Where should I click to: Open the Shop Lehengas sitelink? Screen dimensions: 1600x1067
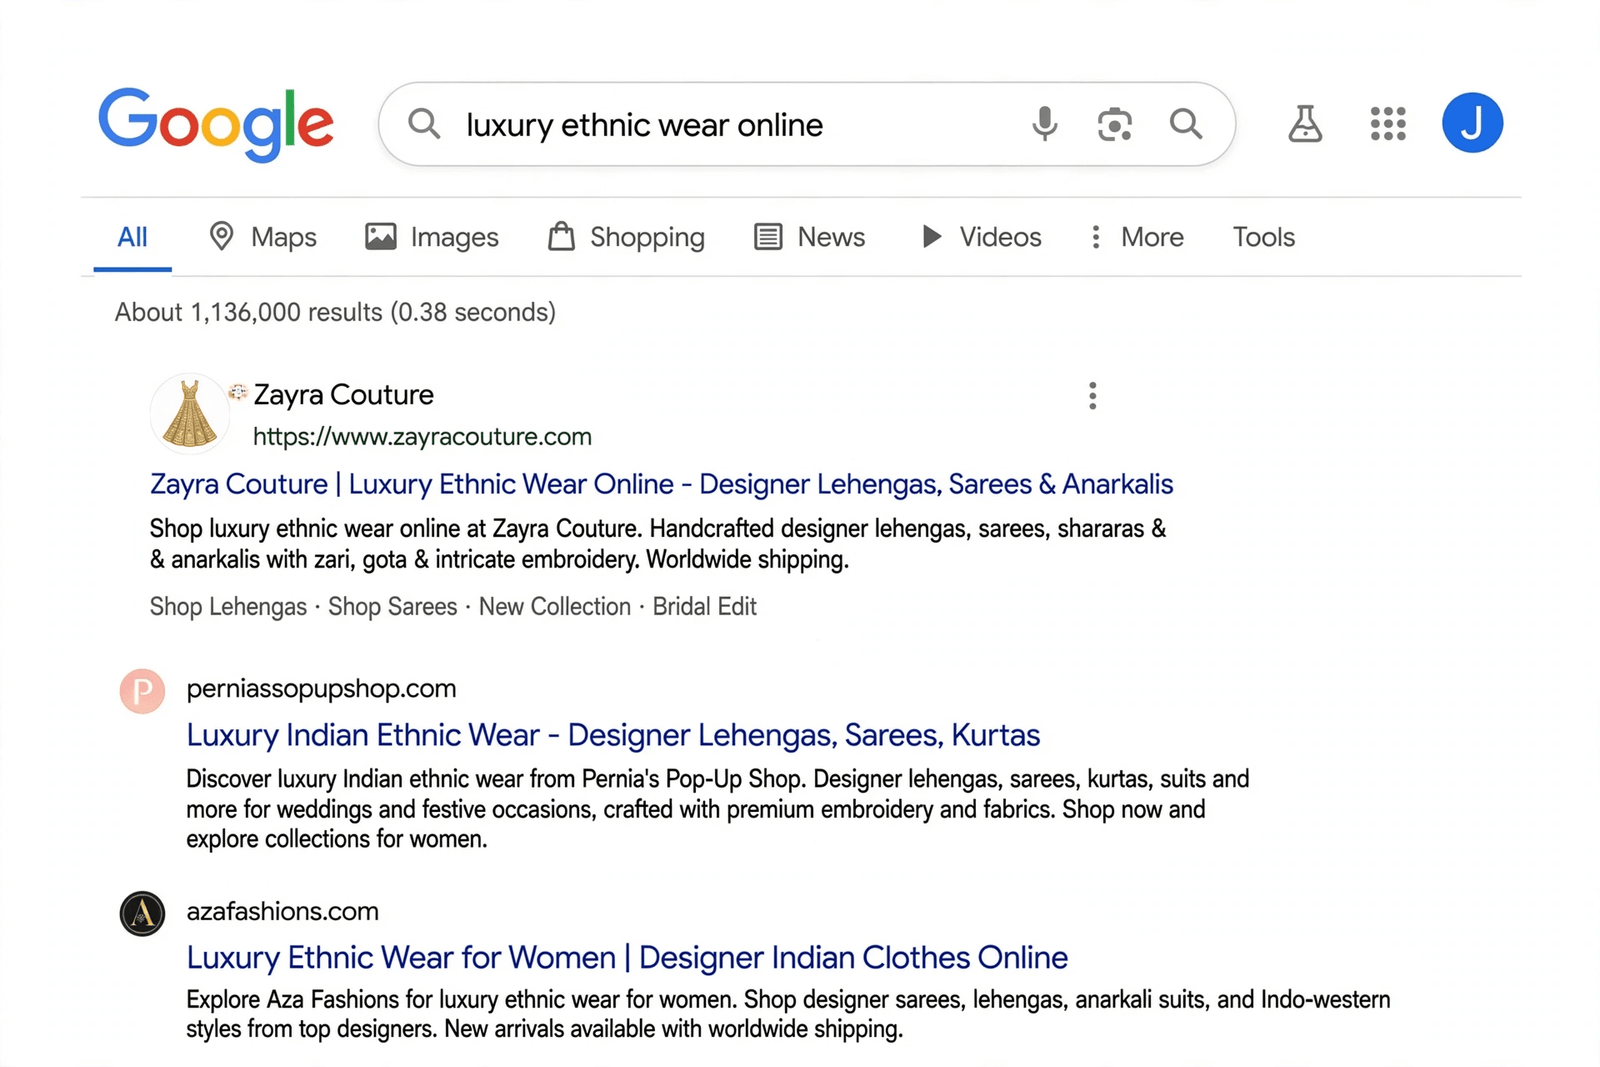tap(228, 607)
